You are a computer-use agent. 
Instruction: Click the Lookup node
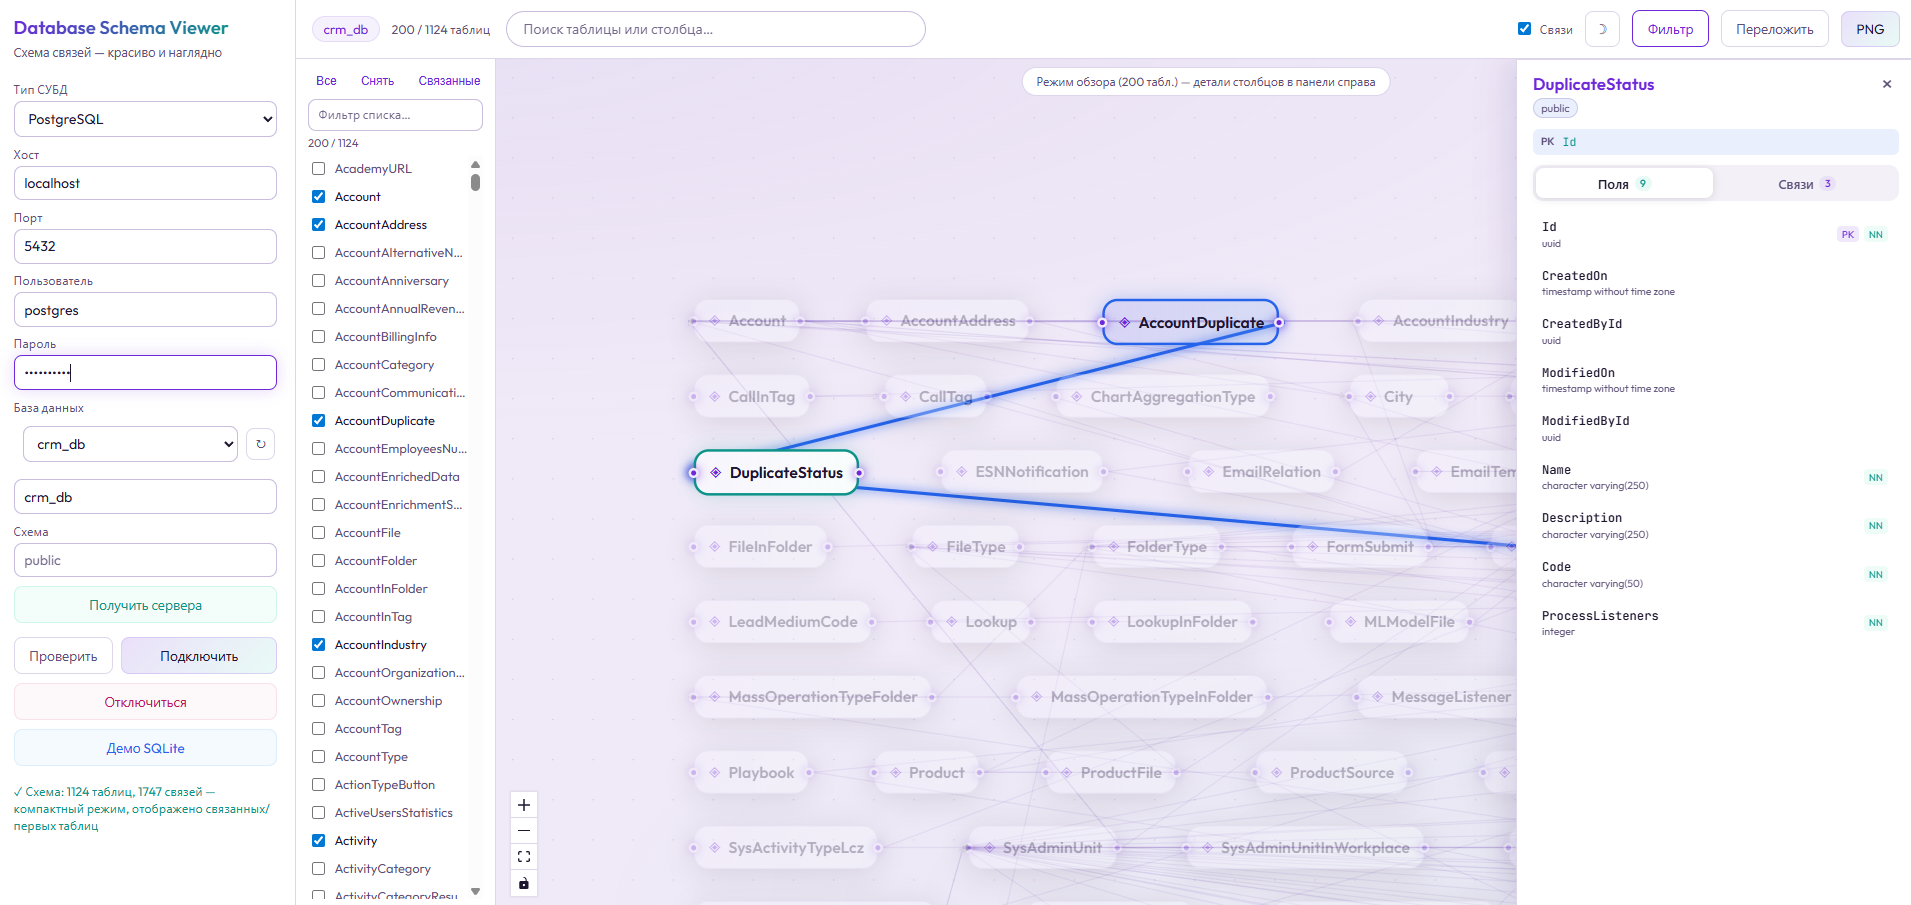click(980, 622)
